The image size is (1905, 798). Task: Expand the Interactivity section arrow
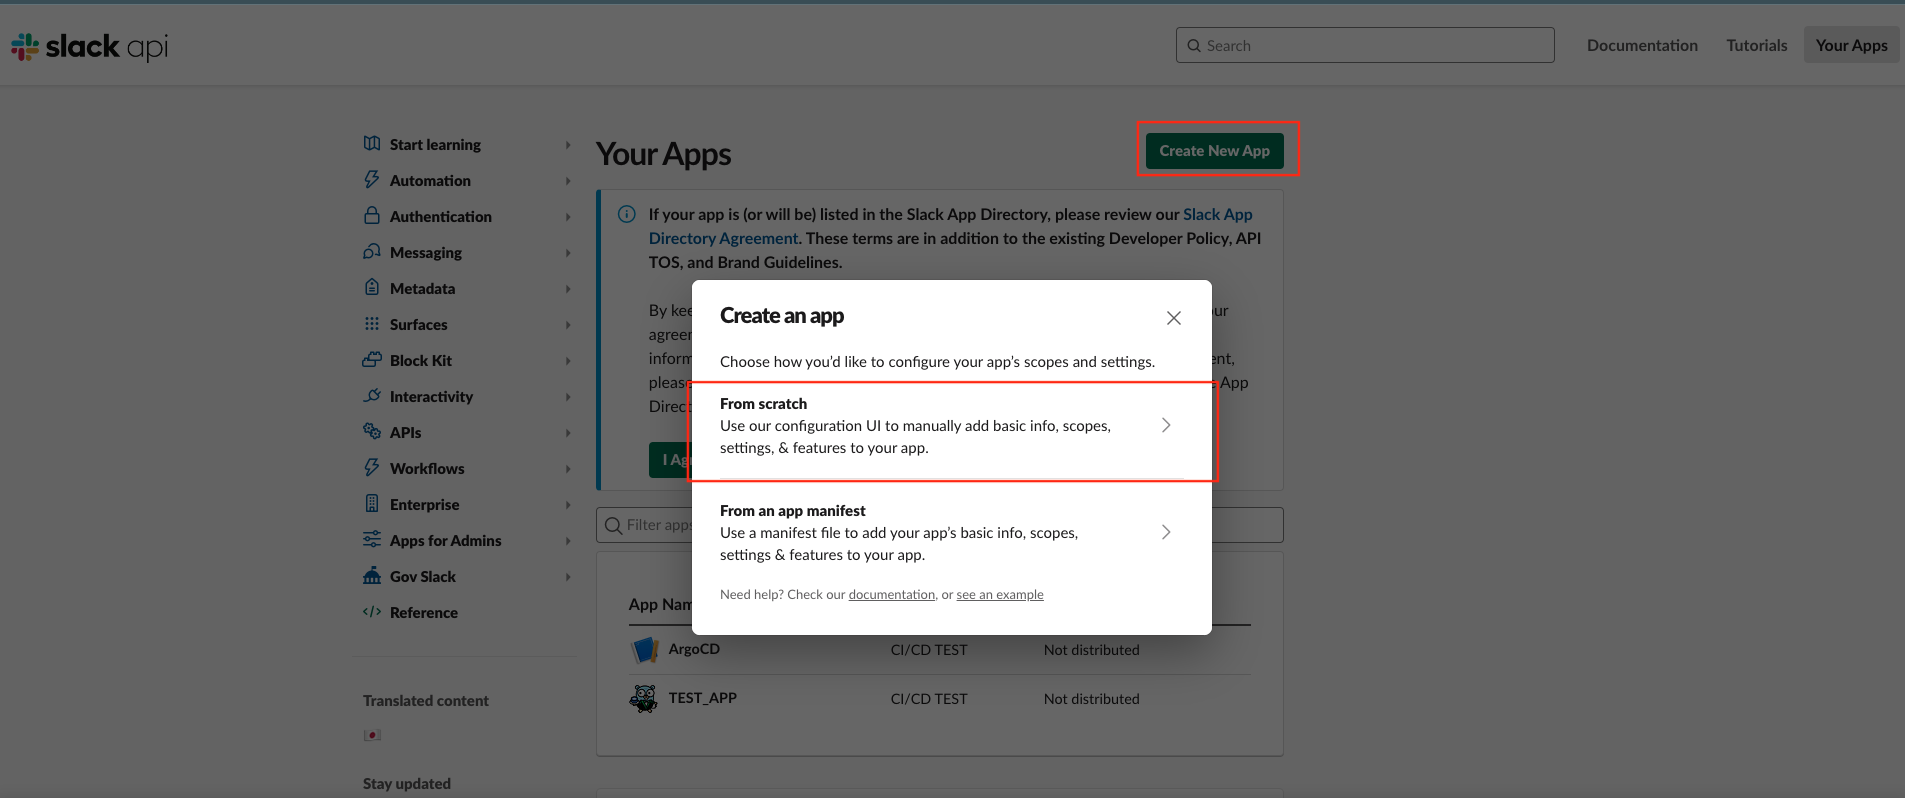coord(568,397)
